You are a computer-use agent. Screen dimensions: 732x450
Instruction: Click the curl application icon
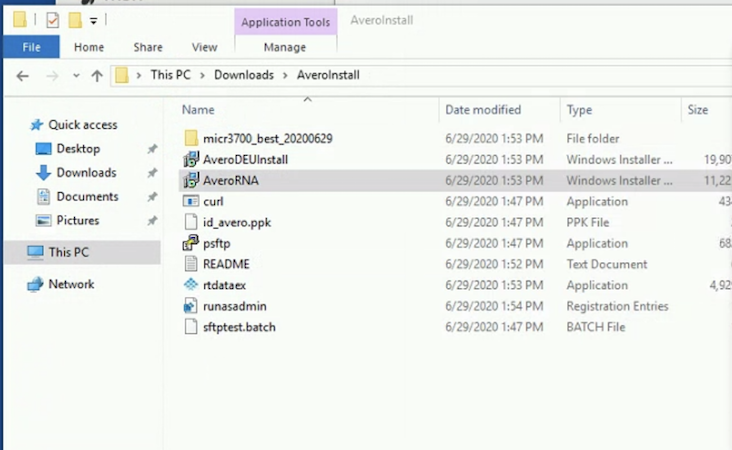pos(192,202)
